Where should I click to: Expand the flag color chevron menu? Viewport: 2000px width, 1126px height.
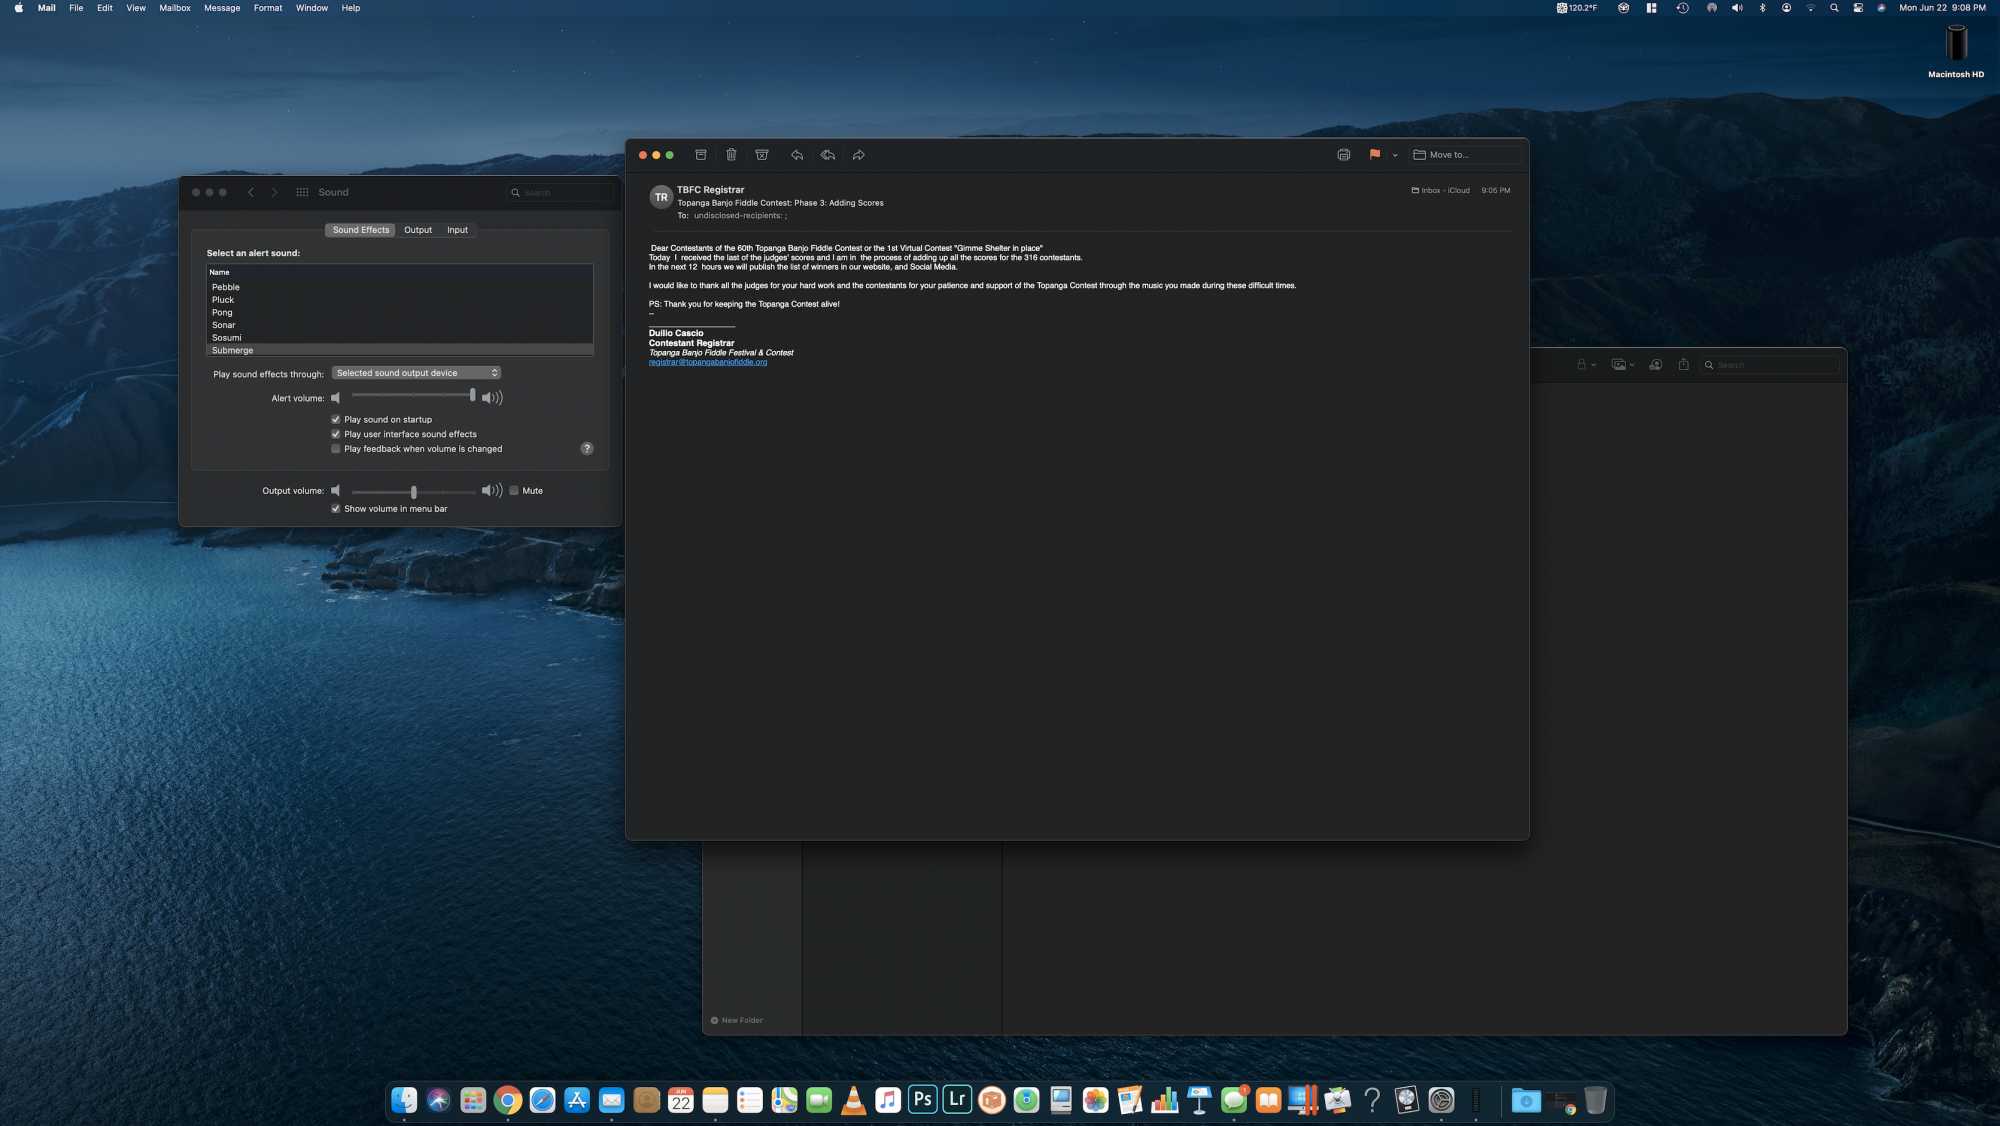click(x=1395, y=155)
